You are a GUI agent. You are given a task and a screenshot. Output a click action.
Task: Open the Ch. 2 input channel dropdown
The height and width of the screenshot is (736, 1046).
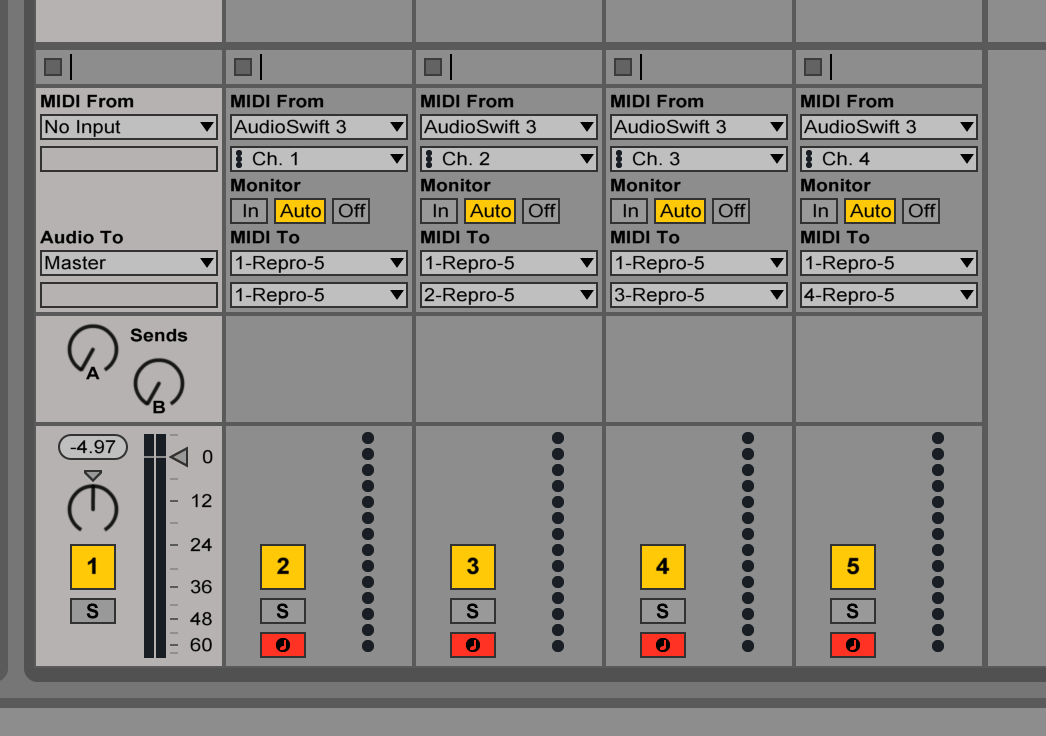point(509,159)
